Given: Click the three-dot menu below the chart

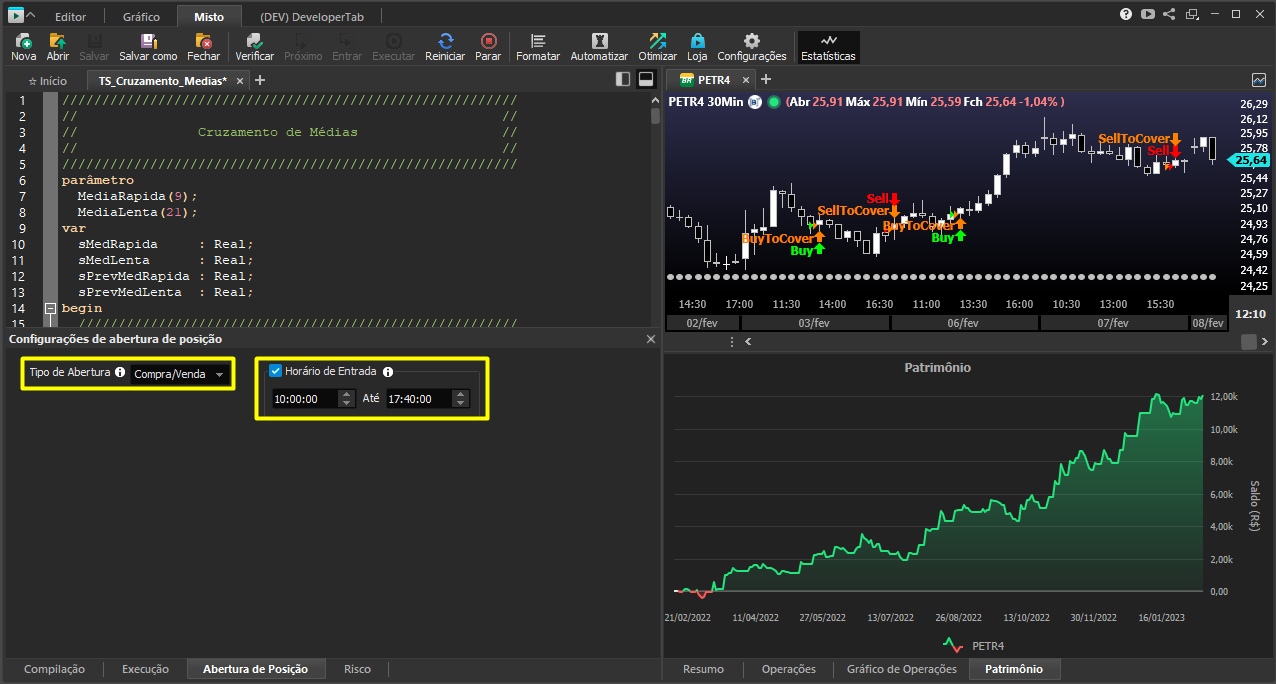Looking at the screenshot, I should pyautogui.click(x=731, y=342).
